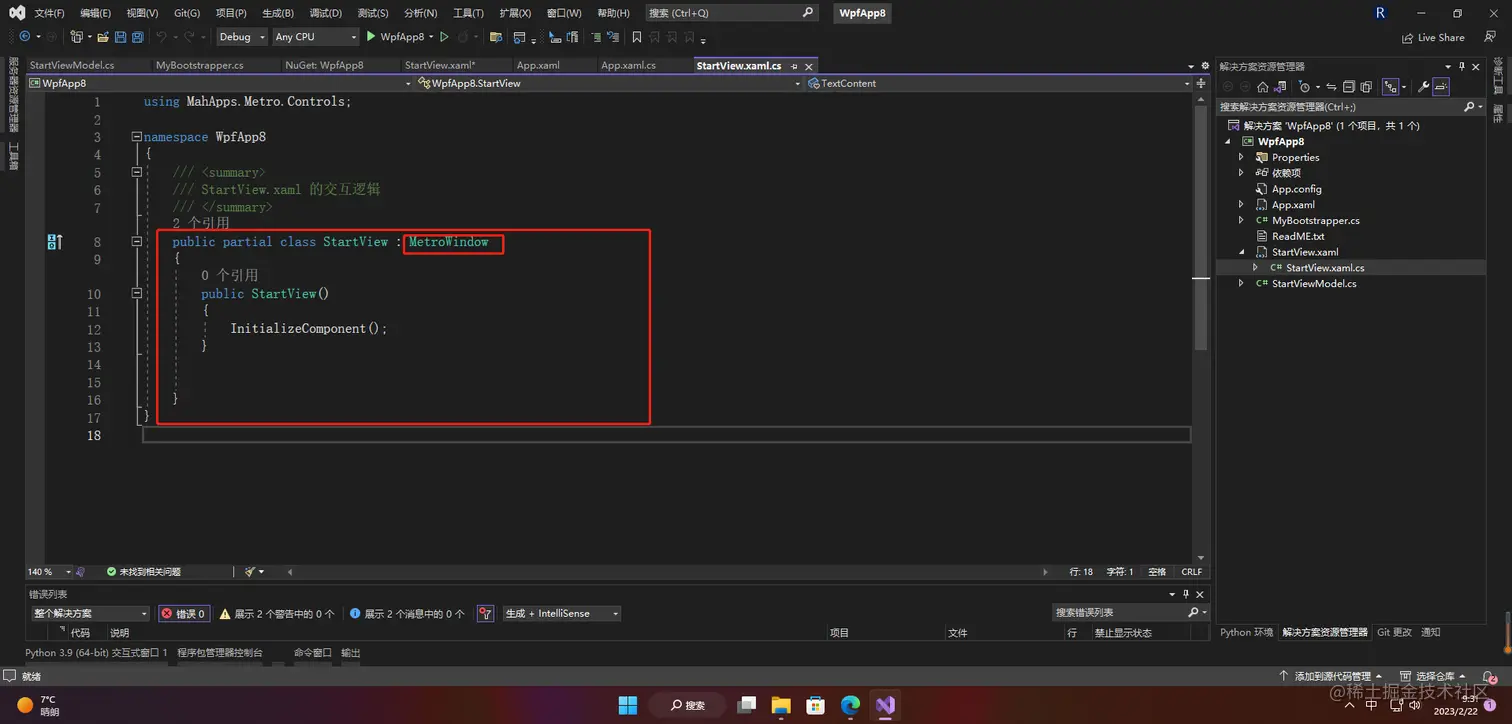
Task: Toggle the Errors filter button
Action: [x=183, y=614]
